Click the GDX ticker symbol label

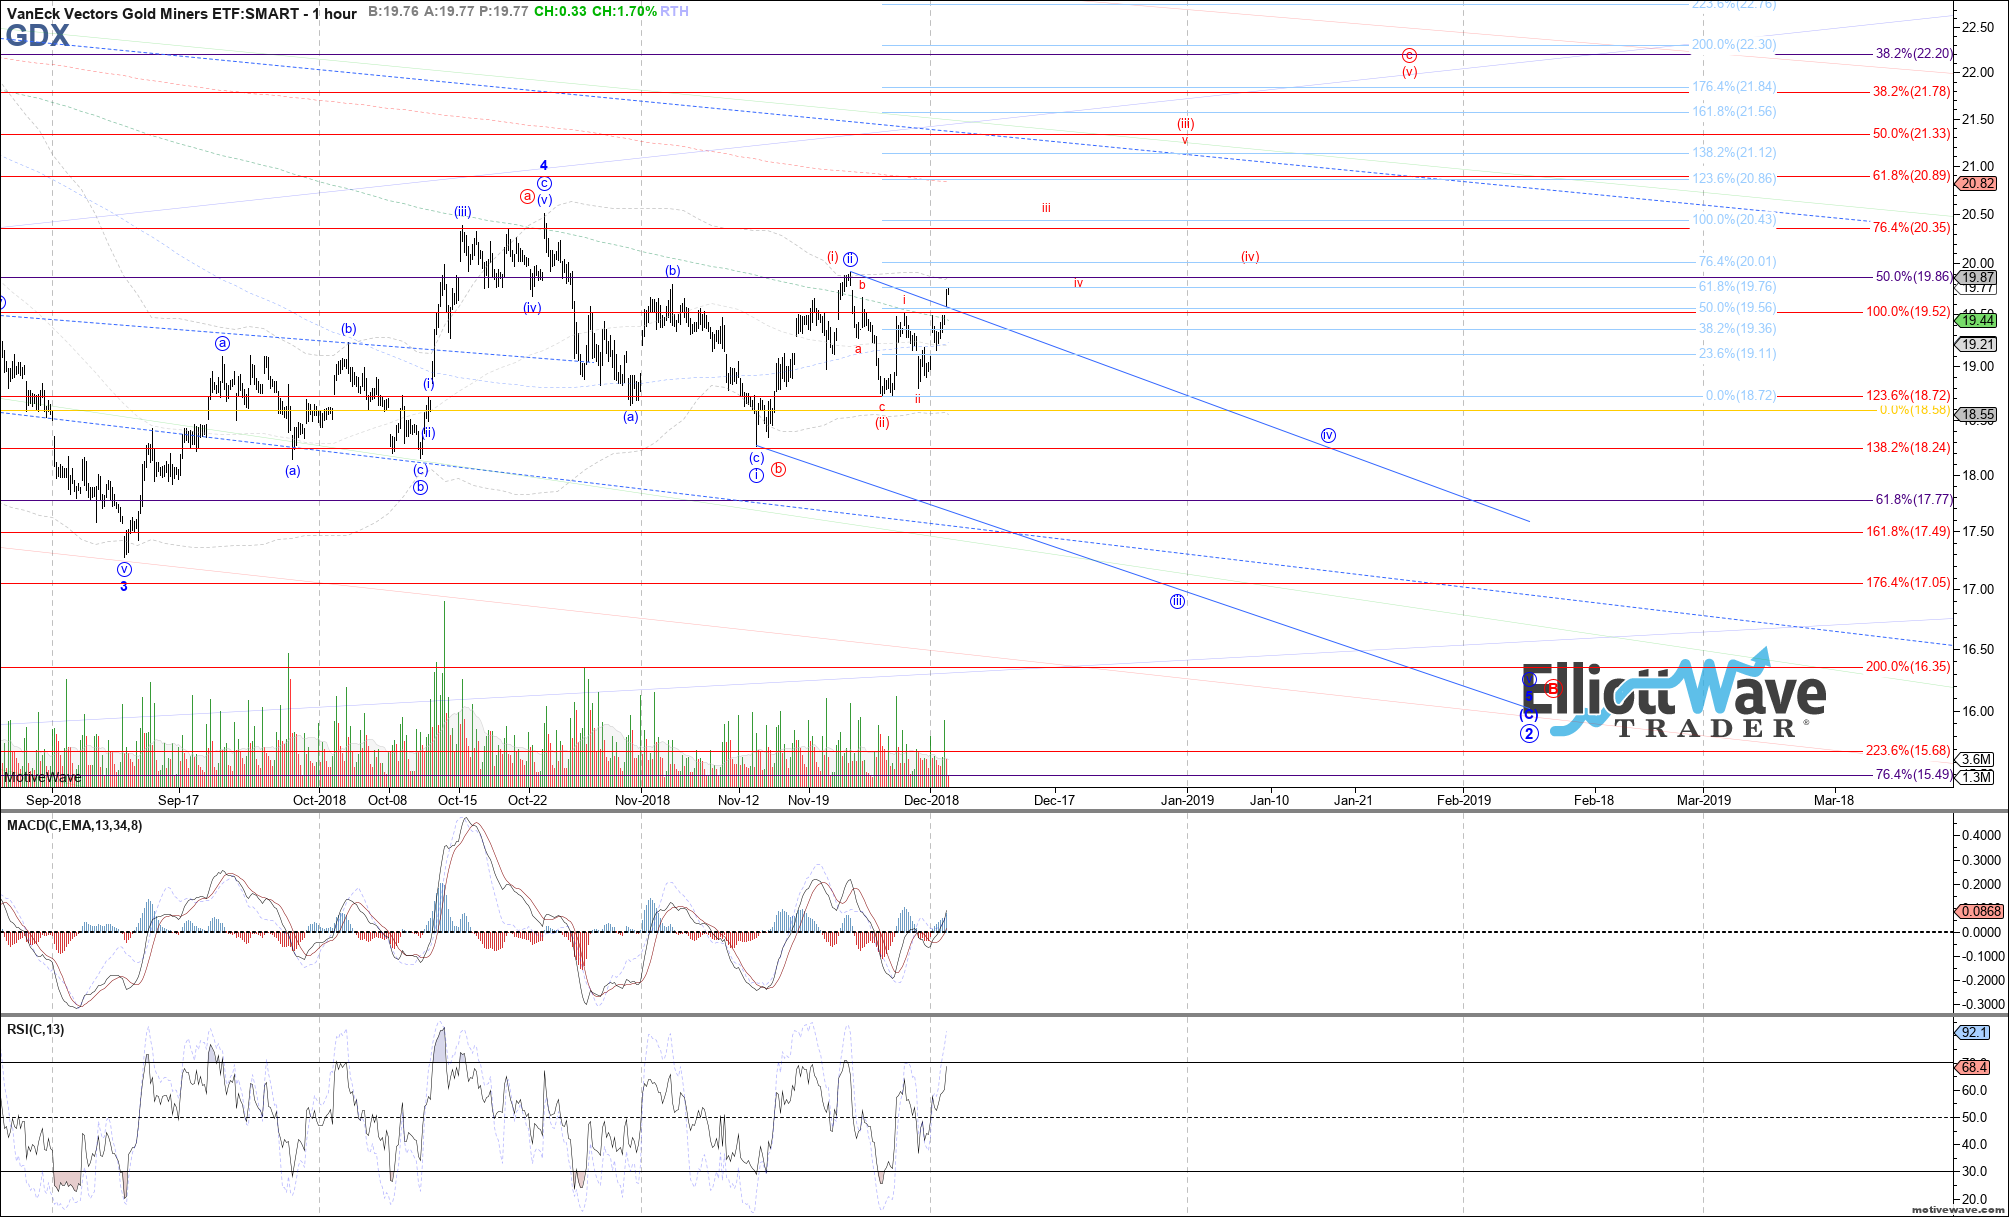click(x=37, y=36)
